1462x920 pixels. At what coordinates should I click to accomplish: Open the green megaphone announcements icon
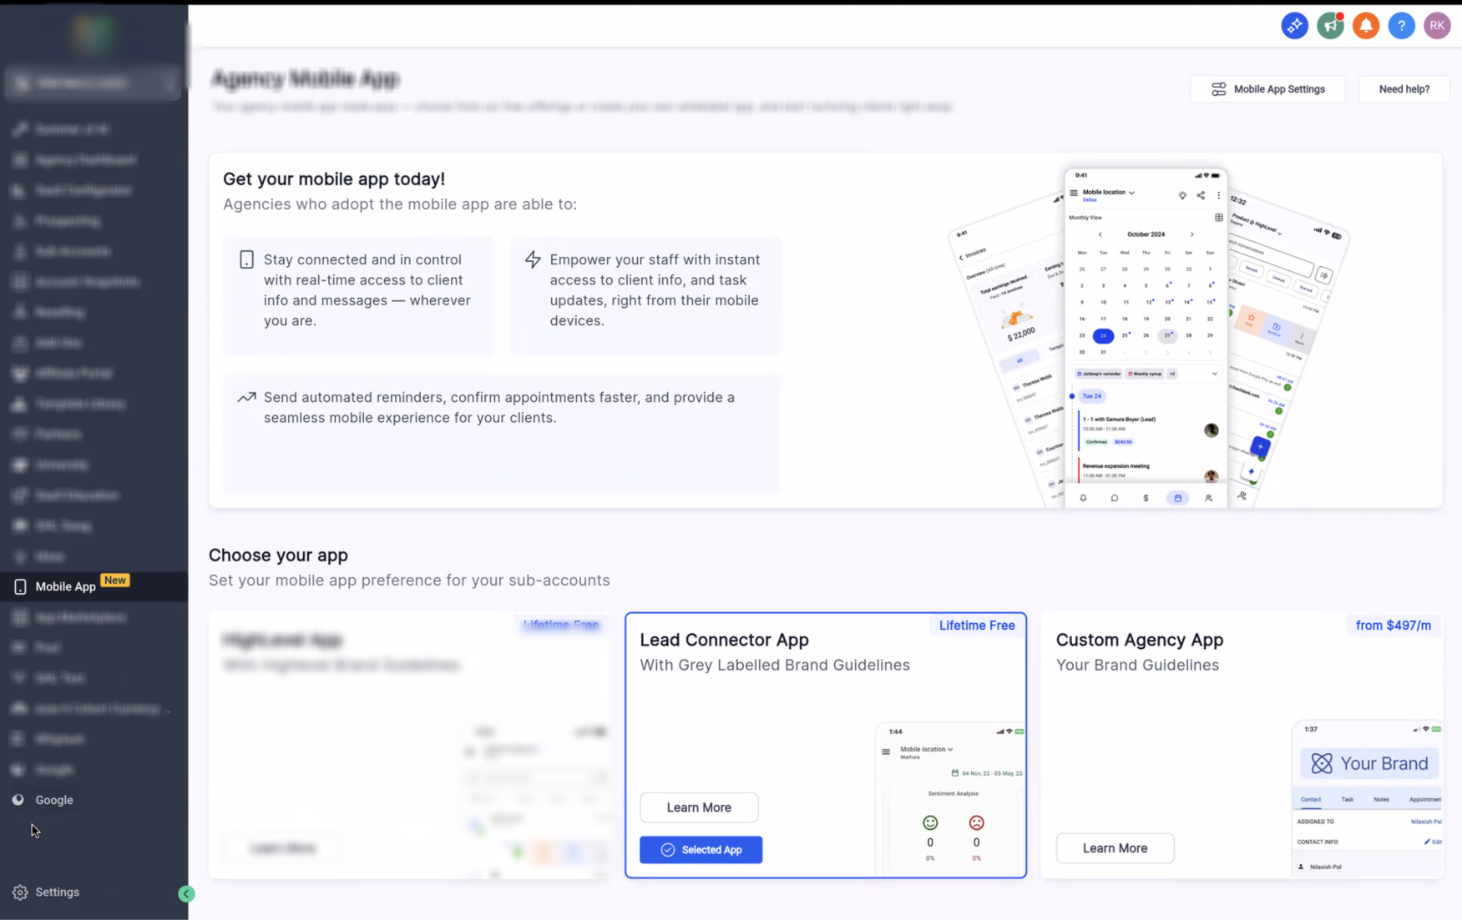tap(1330, 26)
